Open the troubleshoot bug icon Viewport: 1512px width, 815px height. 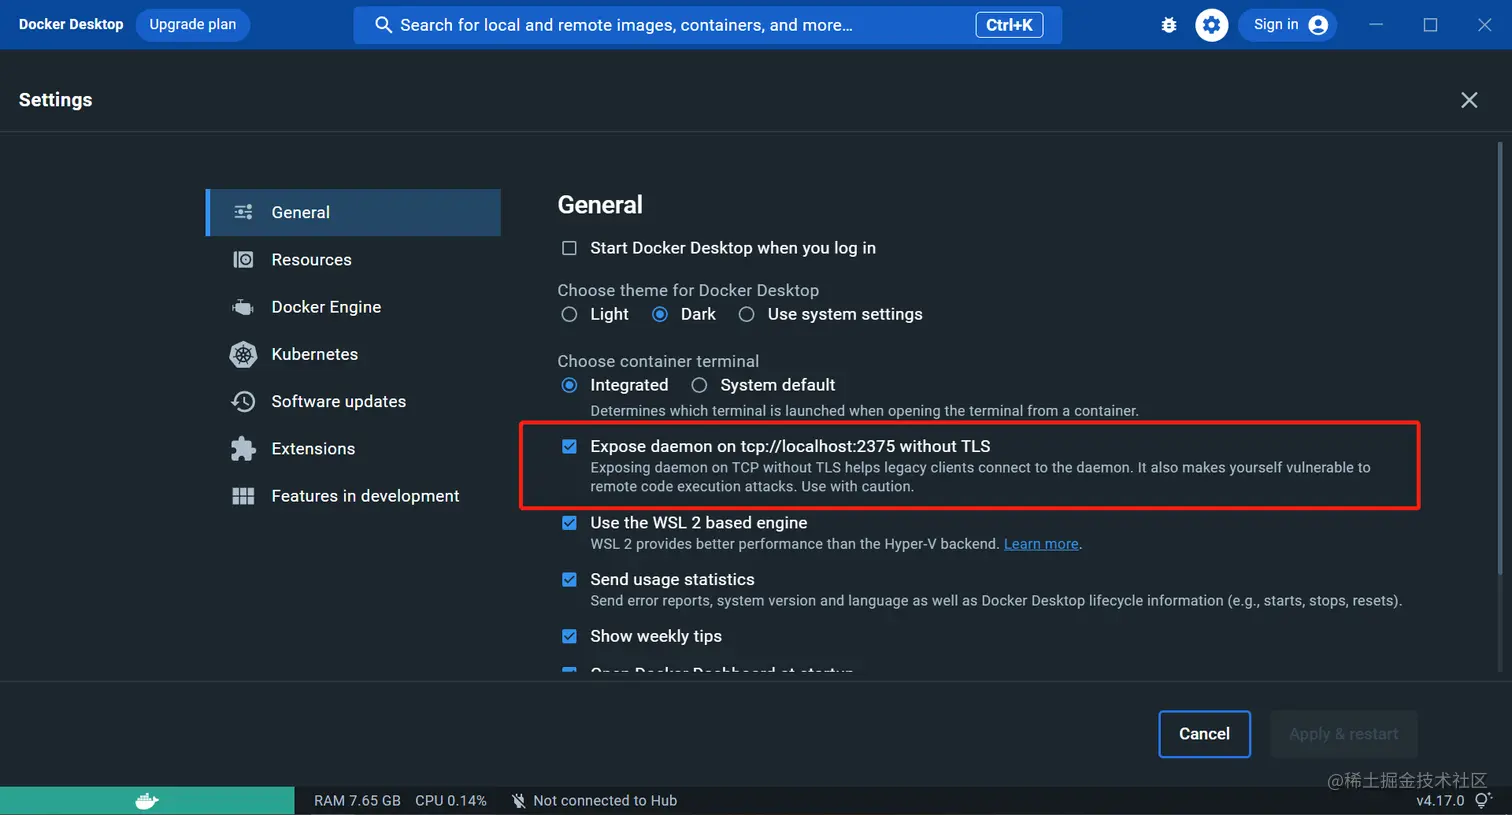(1168, 25)
